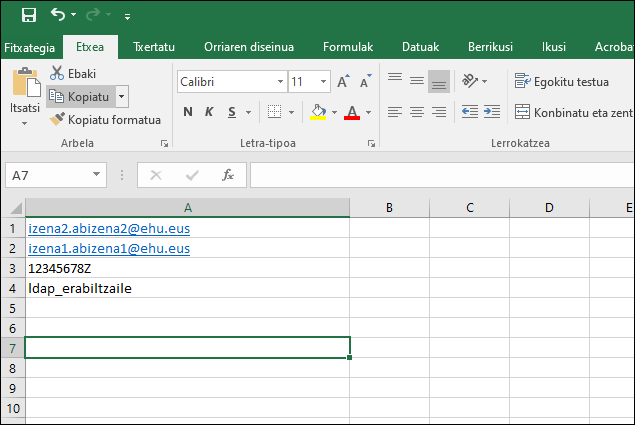Open Arbela clipboard dialog launcher
The width and height of the screenshot is (635, 425).
click(x=164, y=143)
